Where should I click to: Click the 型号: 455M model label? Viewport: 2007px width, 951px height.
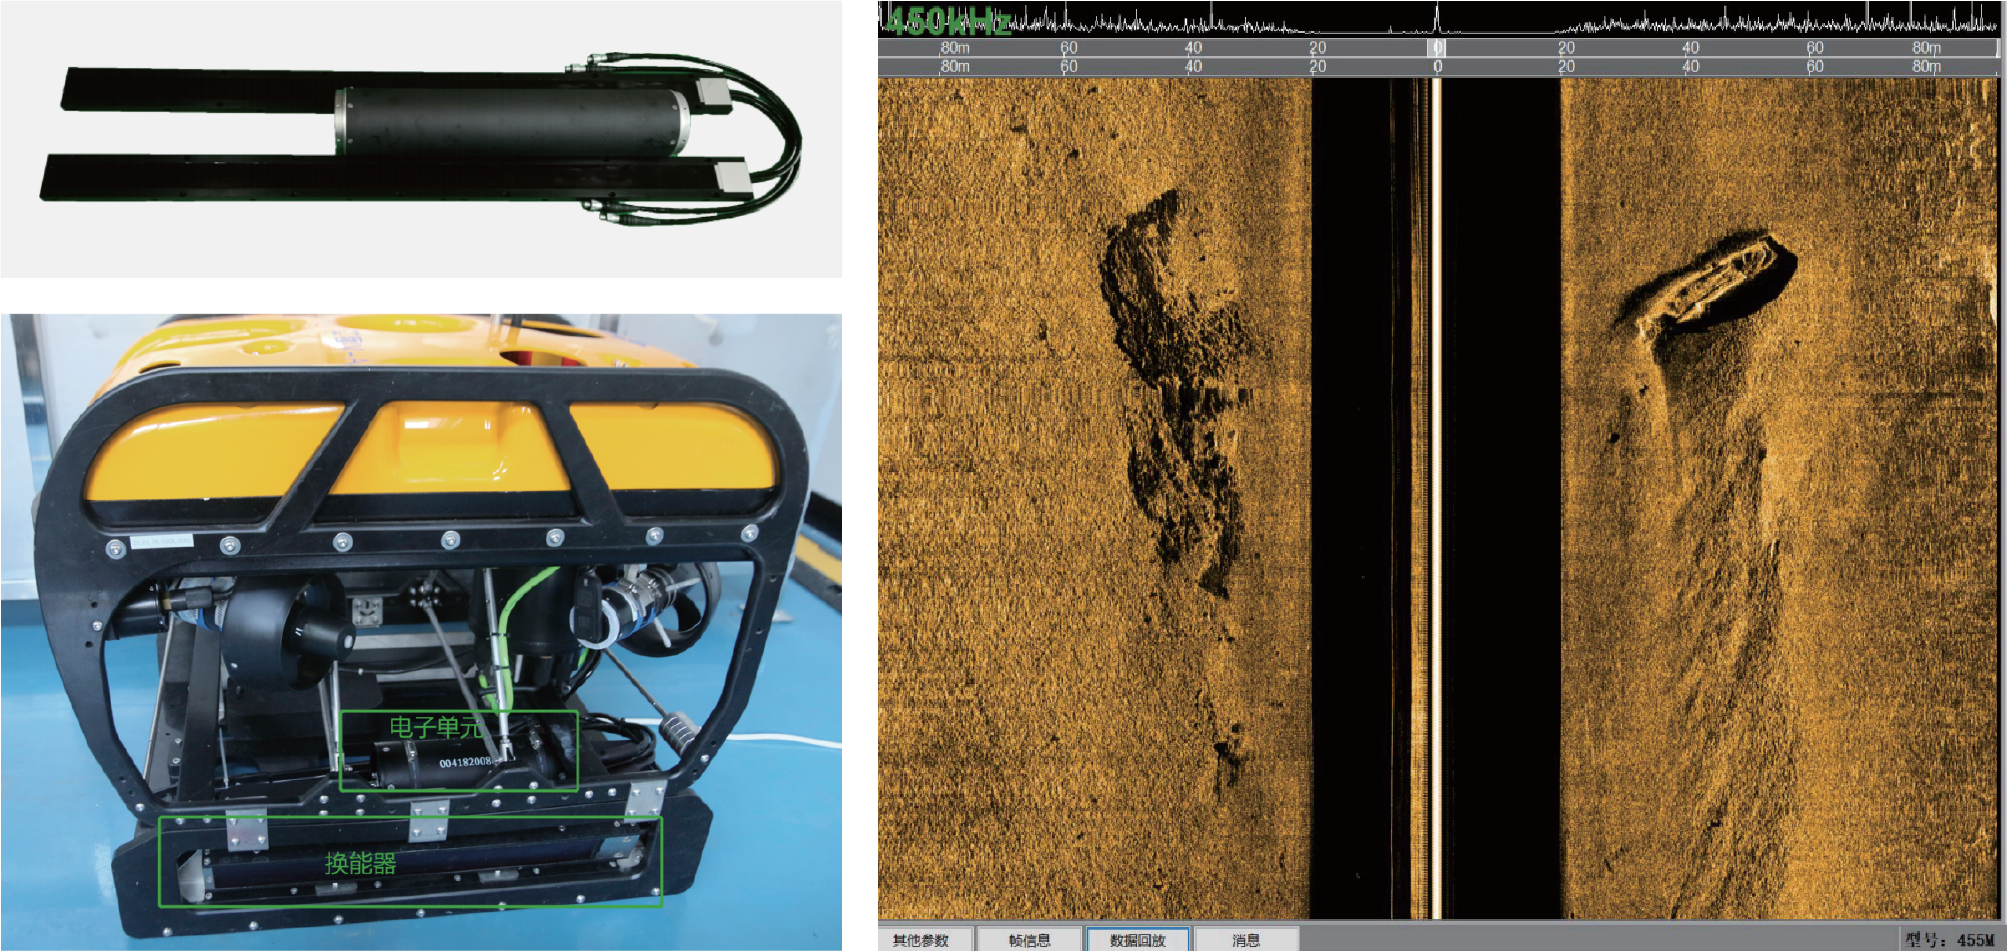1949,939
